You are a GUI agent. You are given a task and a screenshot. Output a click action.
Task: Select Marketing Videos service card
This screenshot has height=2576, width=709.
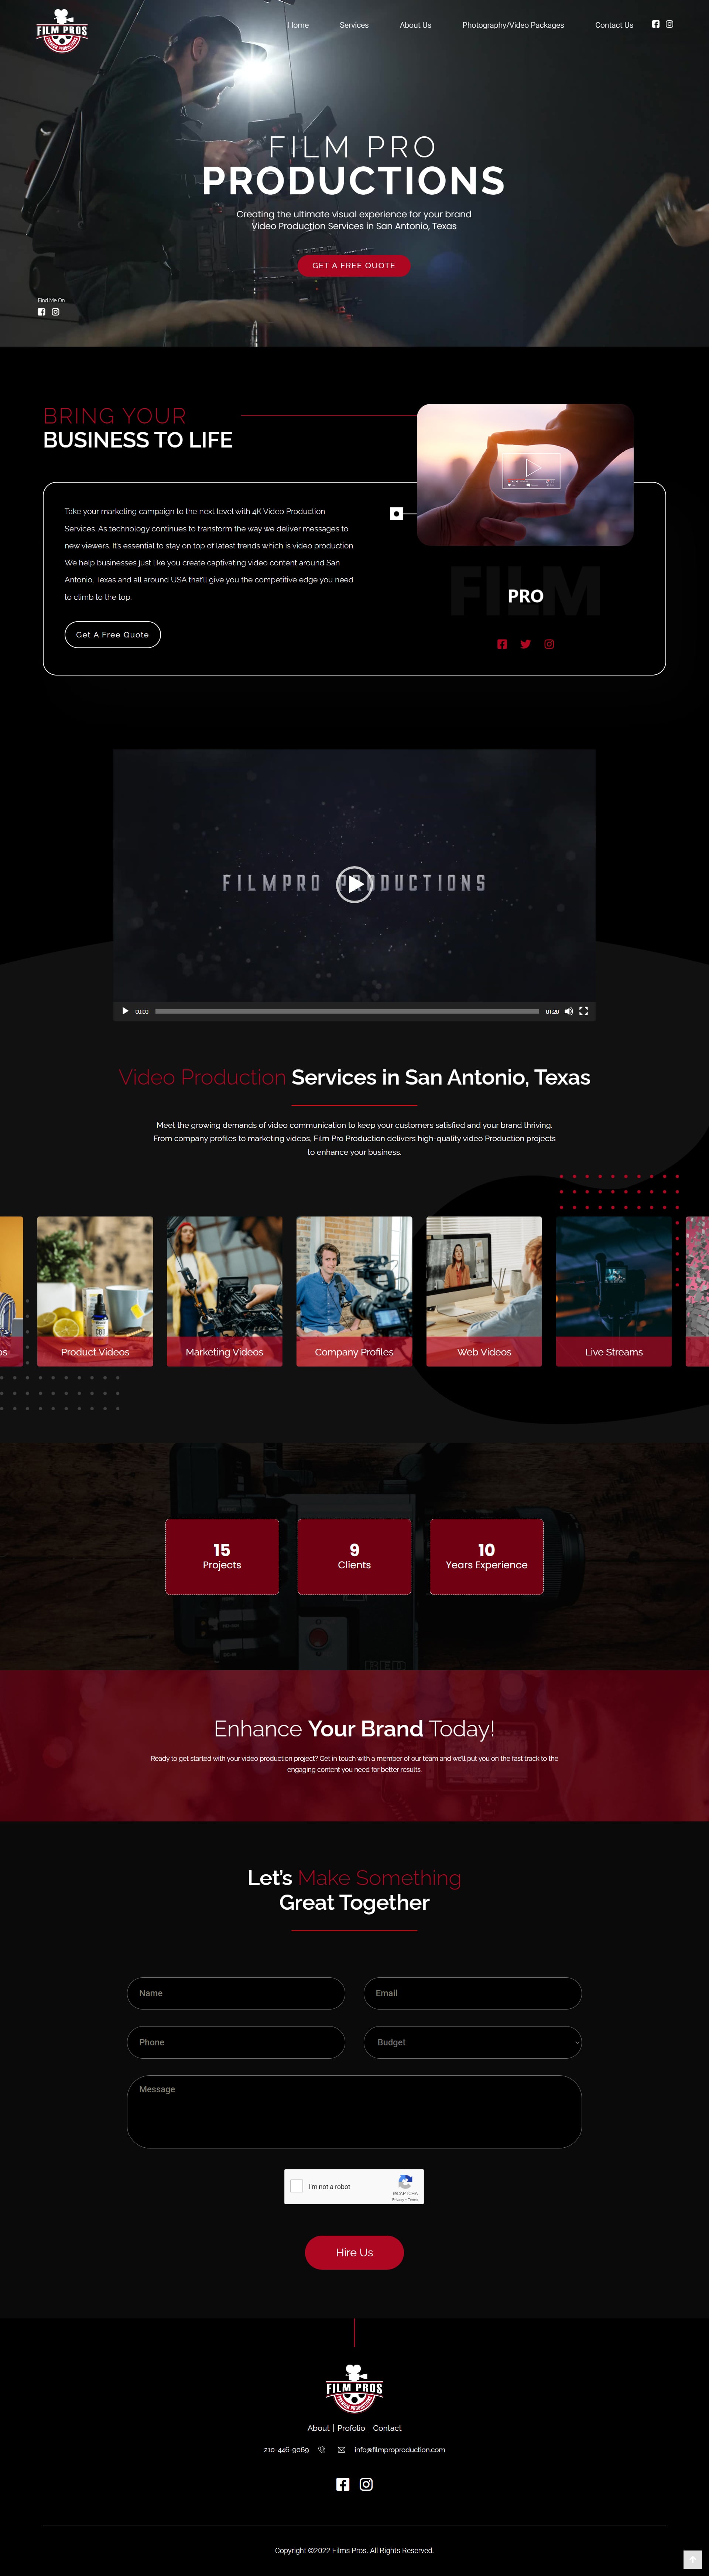[224, 1291]
